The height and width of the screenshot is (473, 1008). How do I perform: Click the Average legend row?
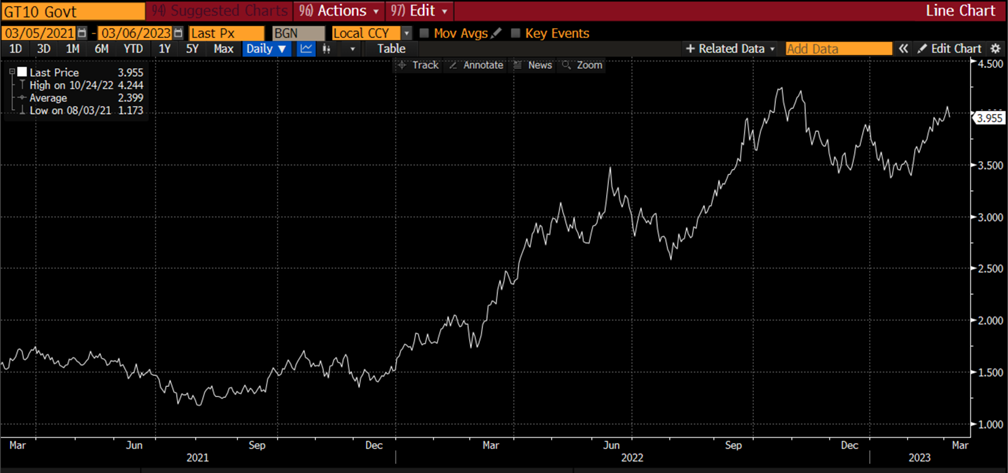[81, 98]
